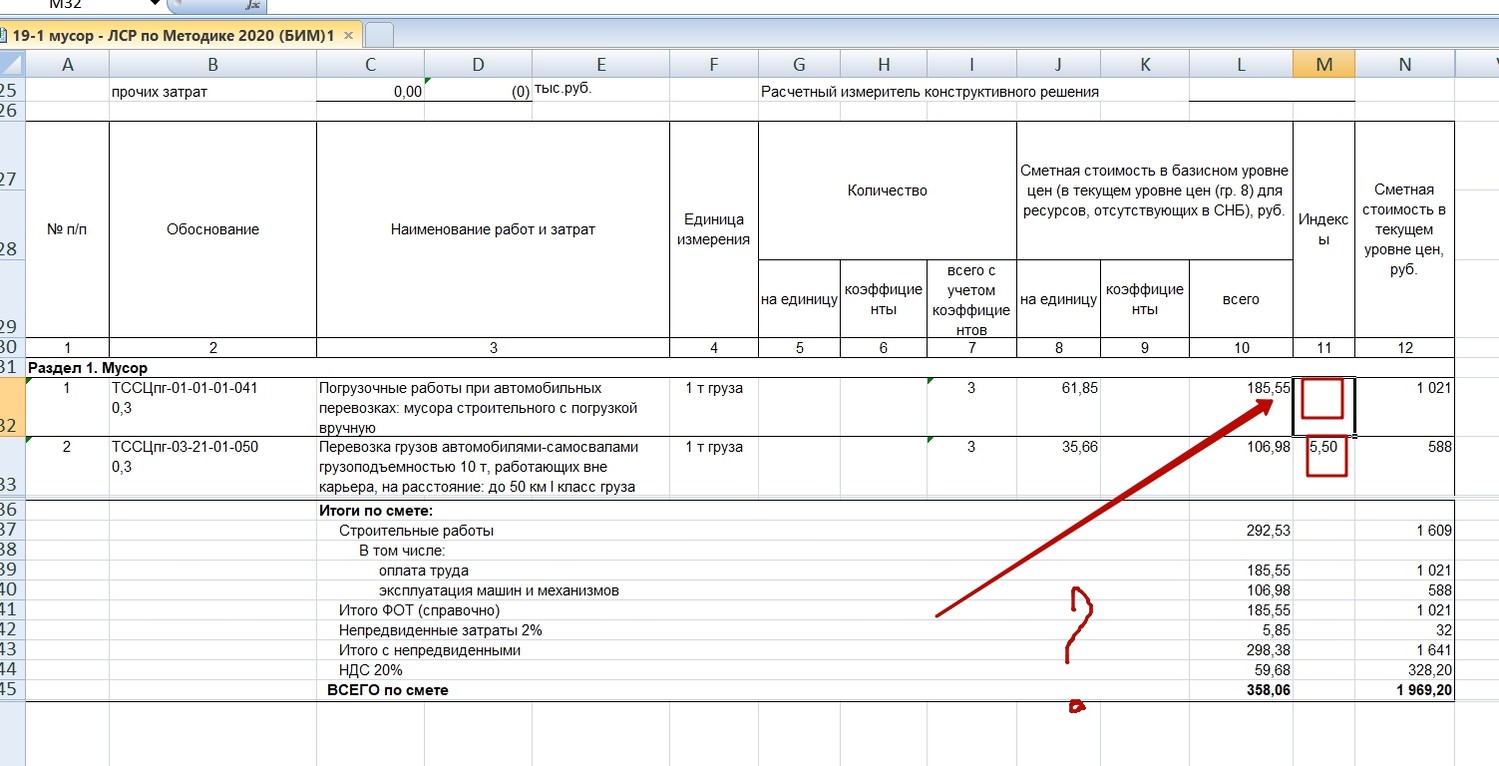Click the Select All corner of the sheet
Image resolution: width=1499 pixels, height=766 pixels.
coord(12,65)
